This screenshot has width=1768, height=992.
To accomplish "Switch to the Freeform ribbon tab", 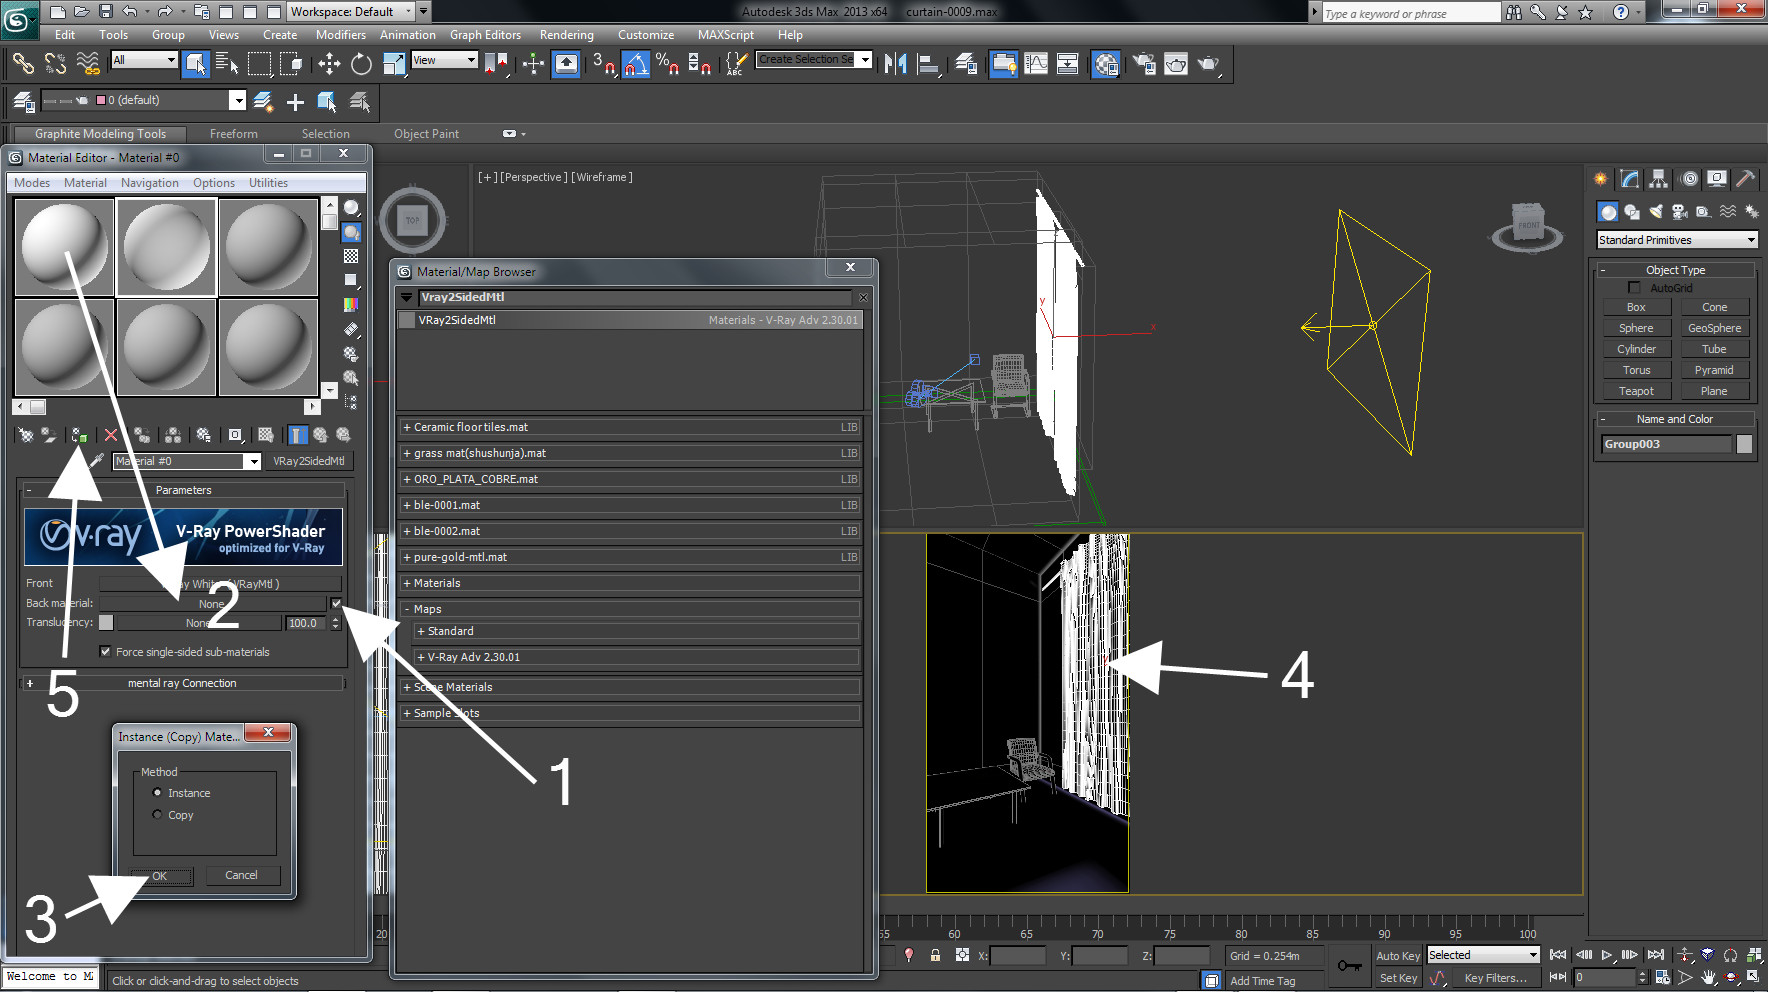I will point(234,134).
